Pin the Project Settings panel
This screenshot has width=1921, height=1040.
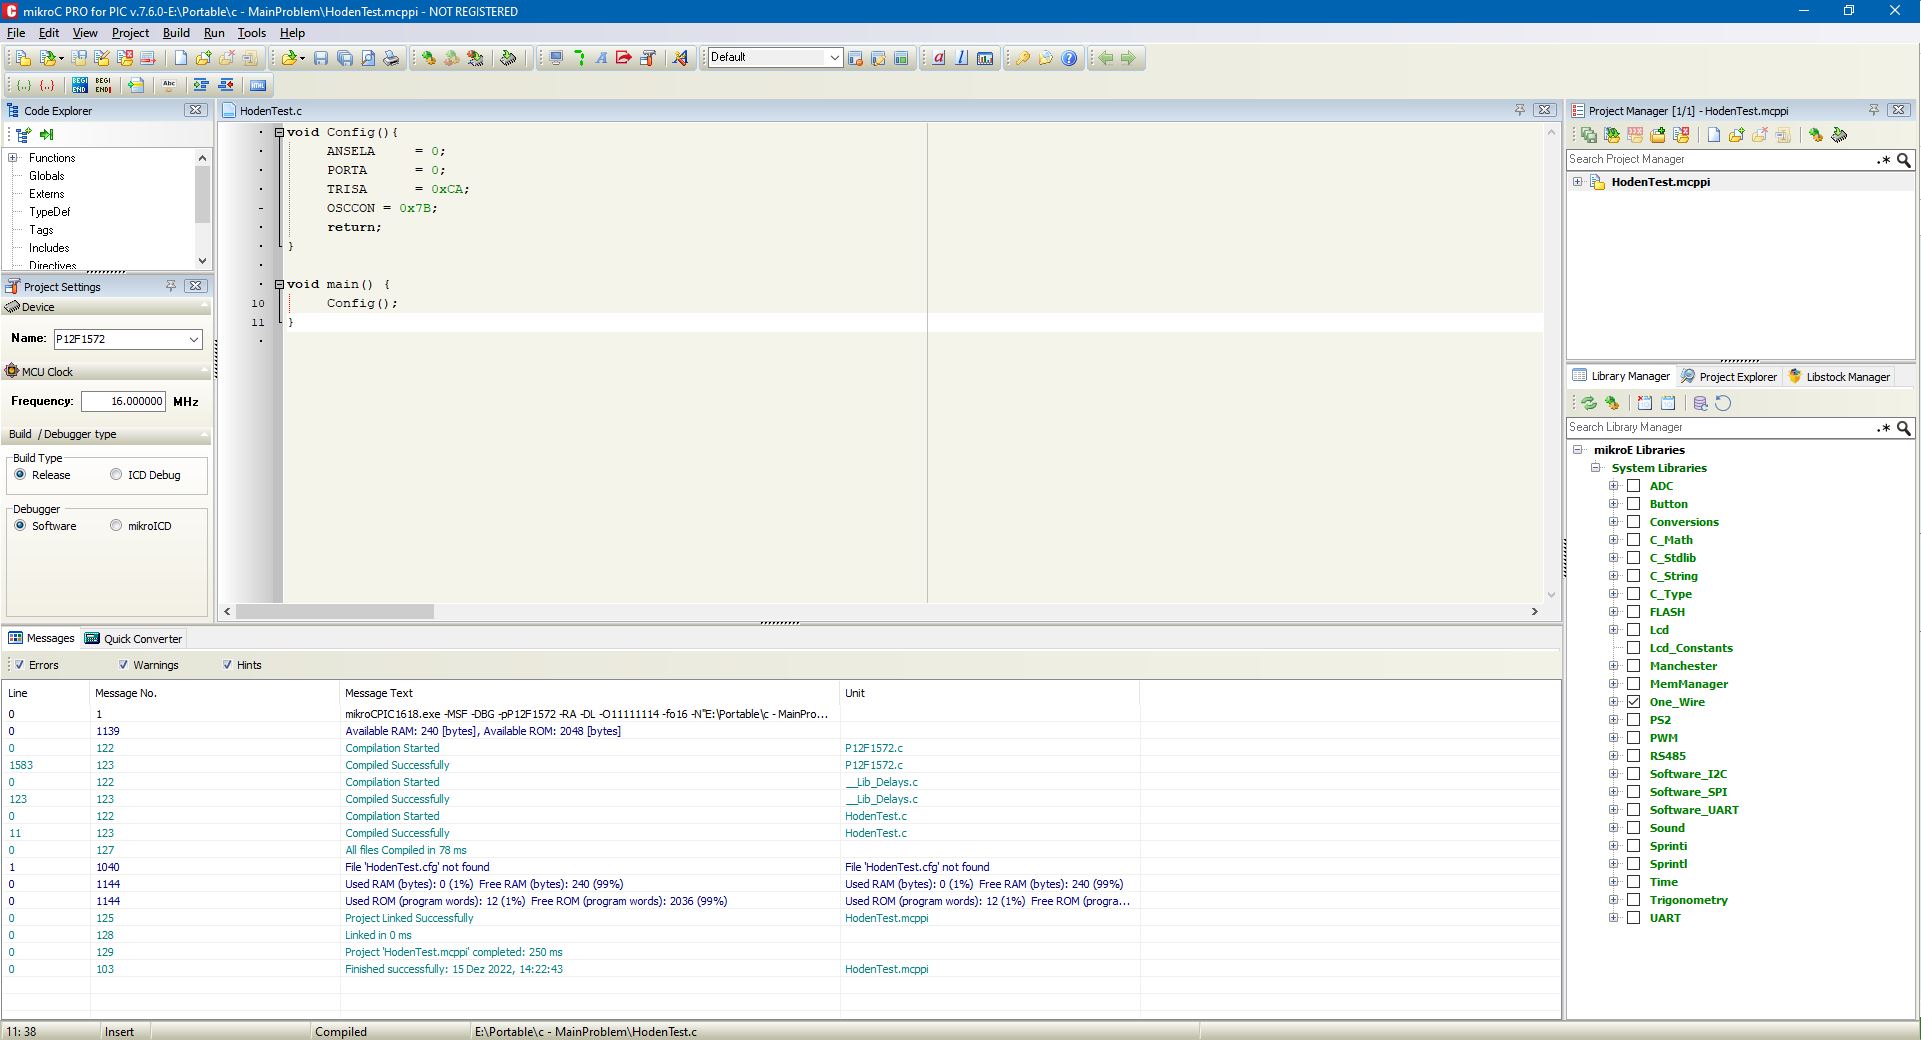(171, 286)
